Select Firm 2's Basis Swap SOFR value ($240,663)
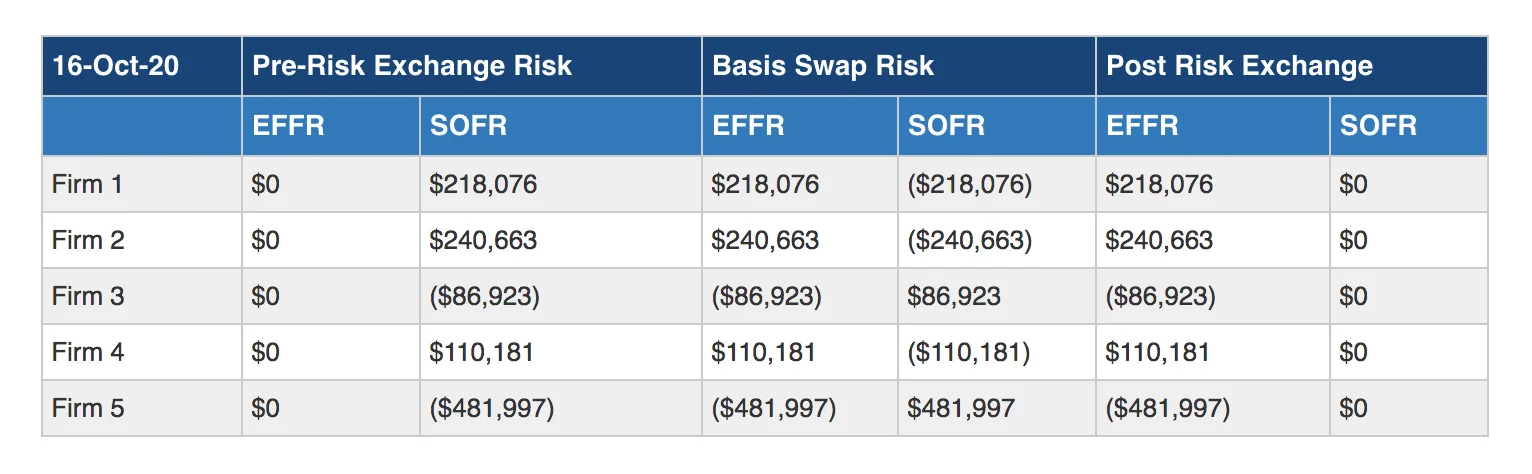The width and height of the screenshot is (1532, 474). (969, 241)
